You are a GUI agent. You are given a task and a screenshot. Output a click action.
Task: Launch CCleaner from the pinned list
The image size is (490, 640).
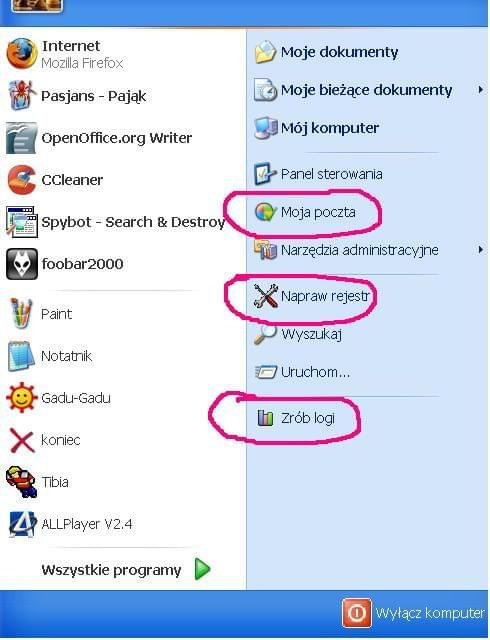[22, 180]
